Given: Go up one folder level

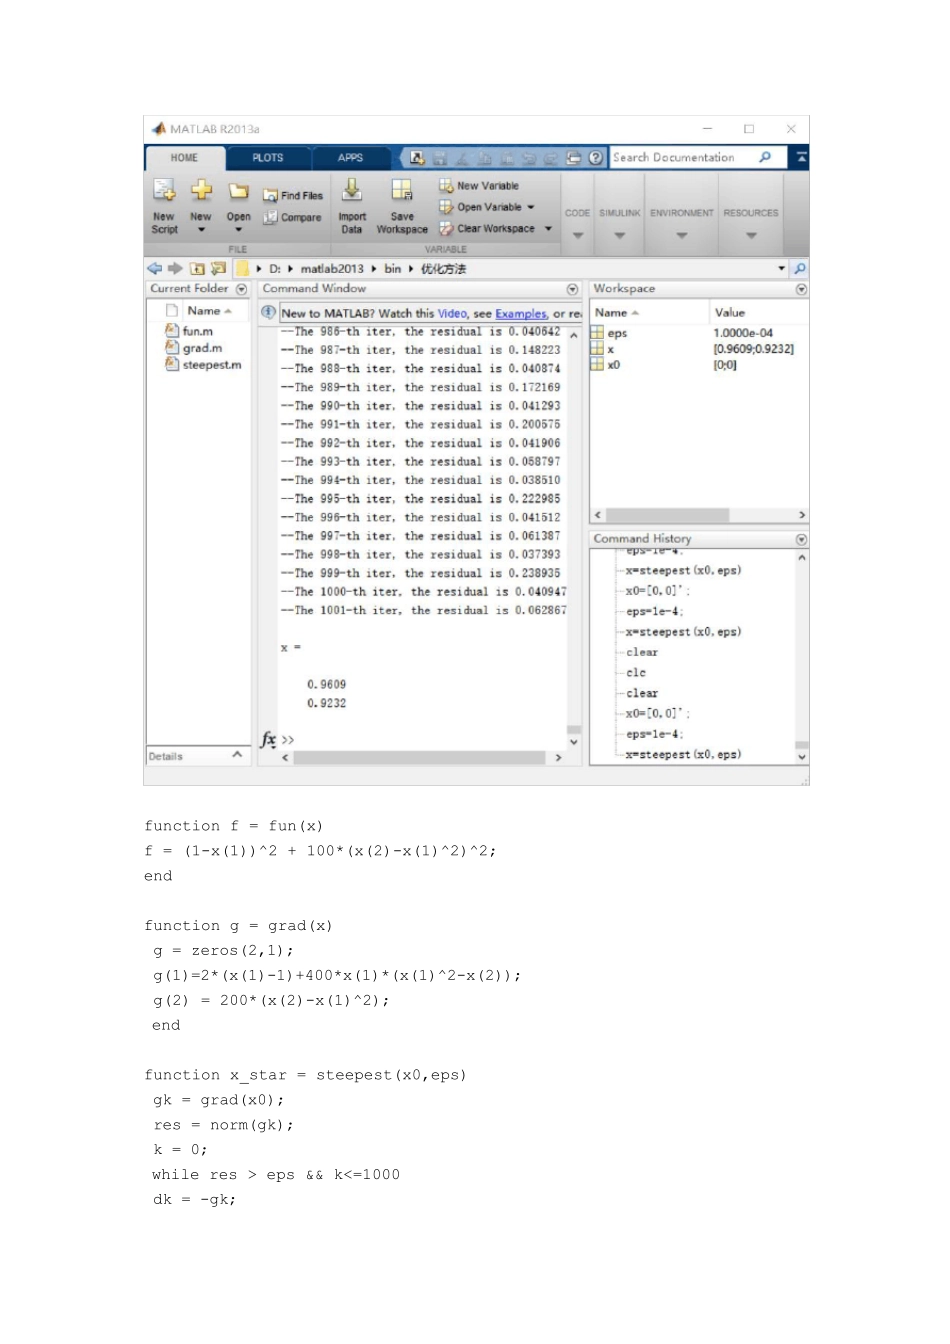Looking at the screenshot, I should point(197,269).
